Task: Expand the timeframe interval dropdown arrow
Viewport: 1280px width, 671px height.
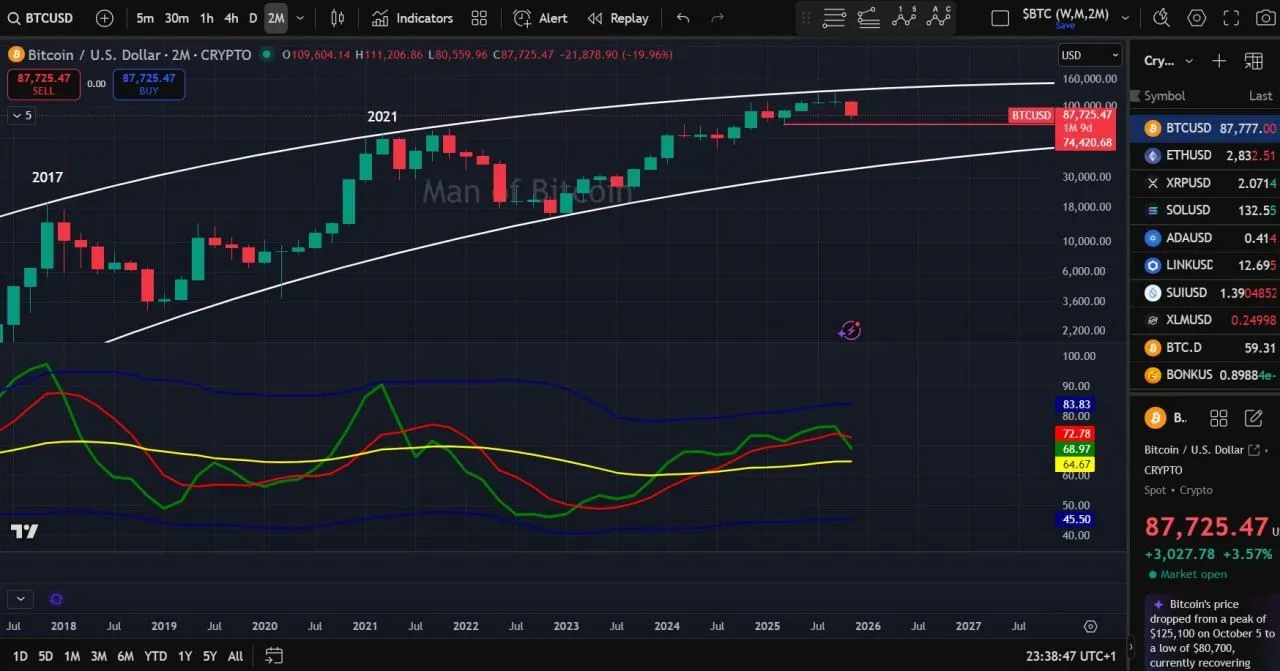Action: tap(300, 18)
